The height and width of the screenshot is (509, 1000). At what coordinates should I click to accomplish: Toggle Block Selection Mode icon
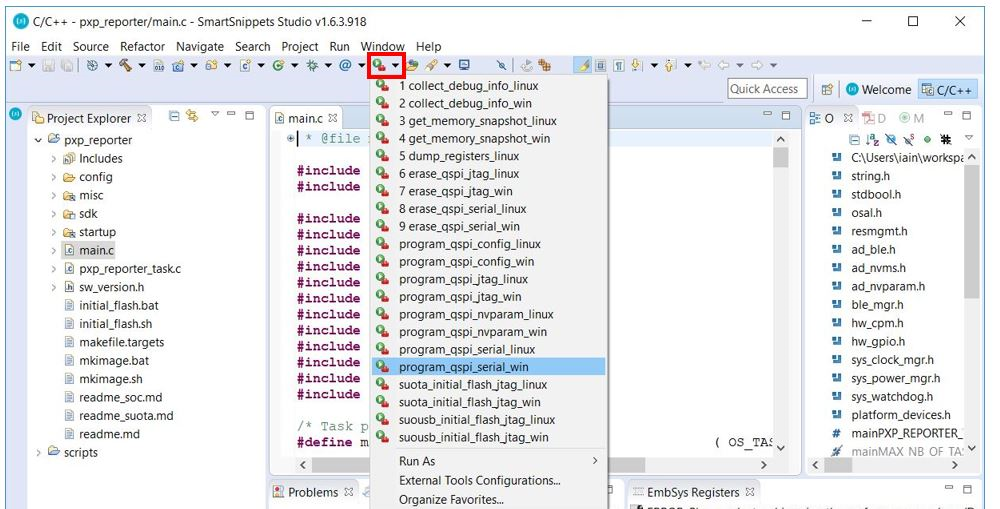[601, 65]
